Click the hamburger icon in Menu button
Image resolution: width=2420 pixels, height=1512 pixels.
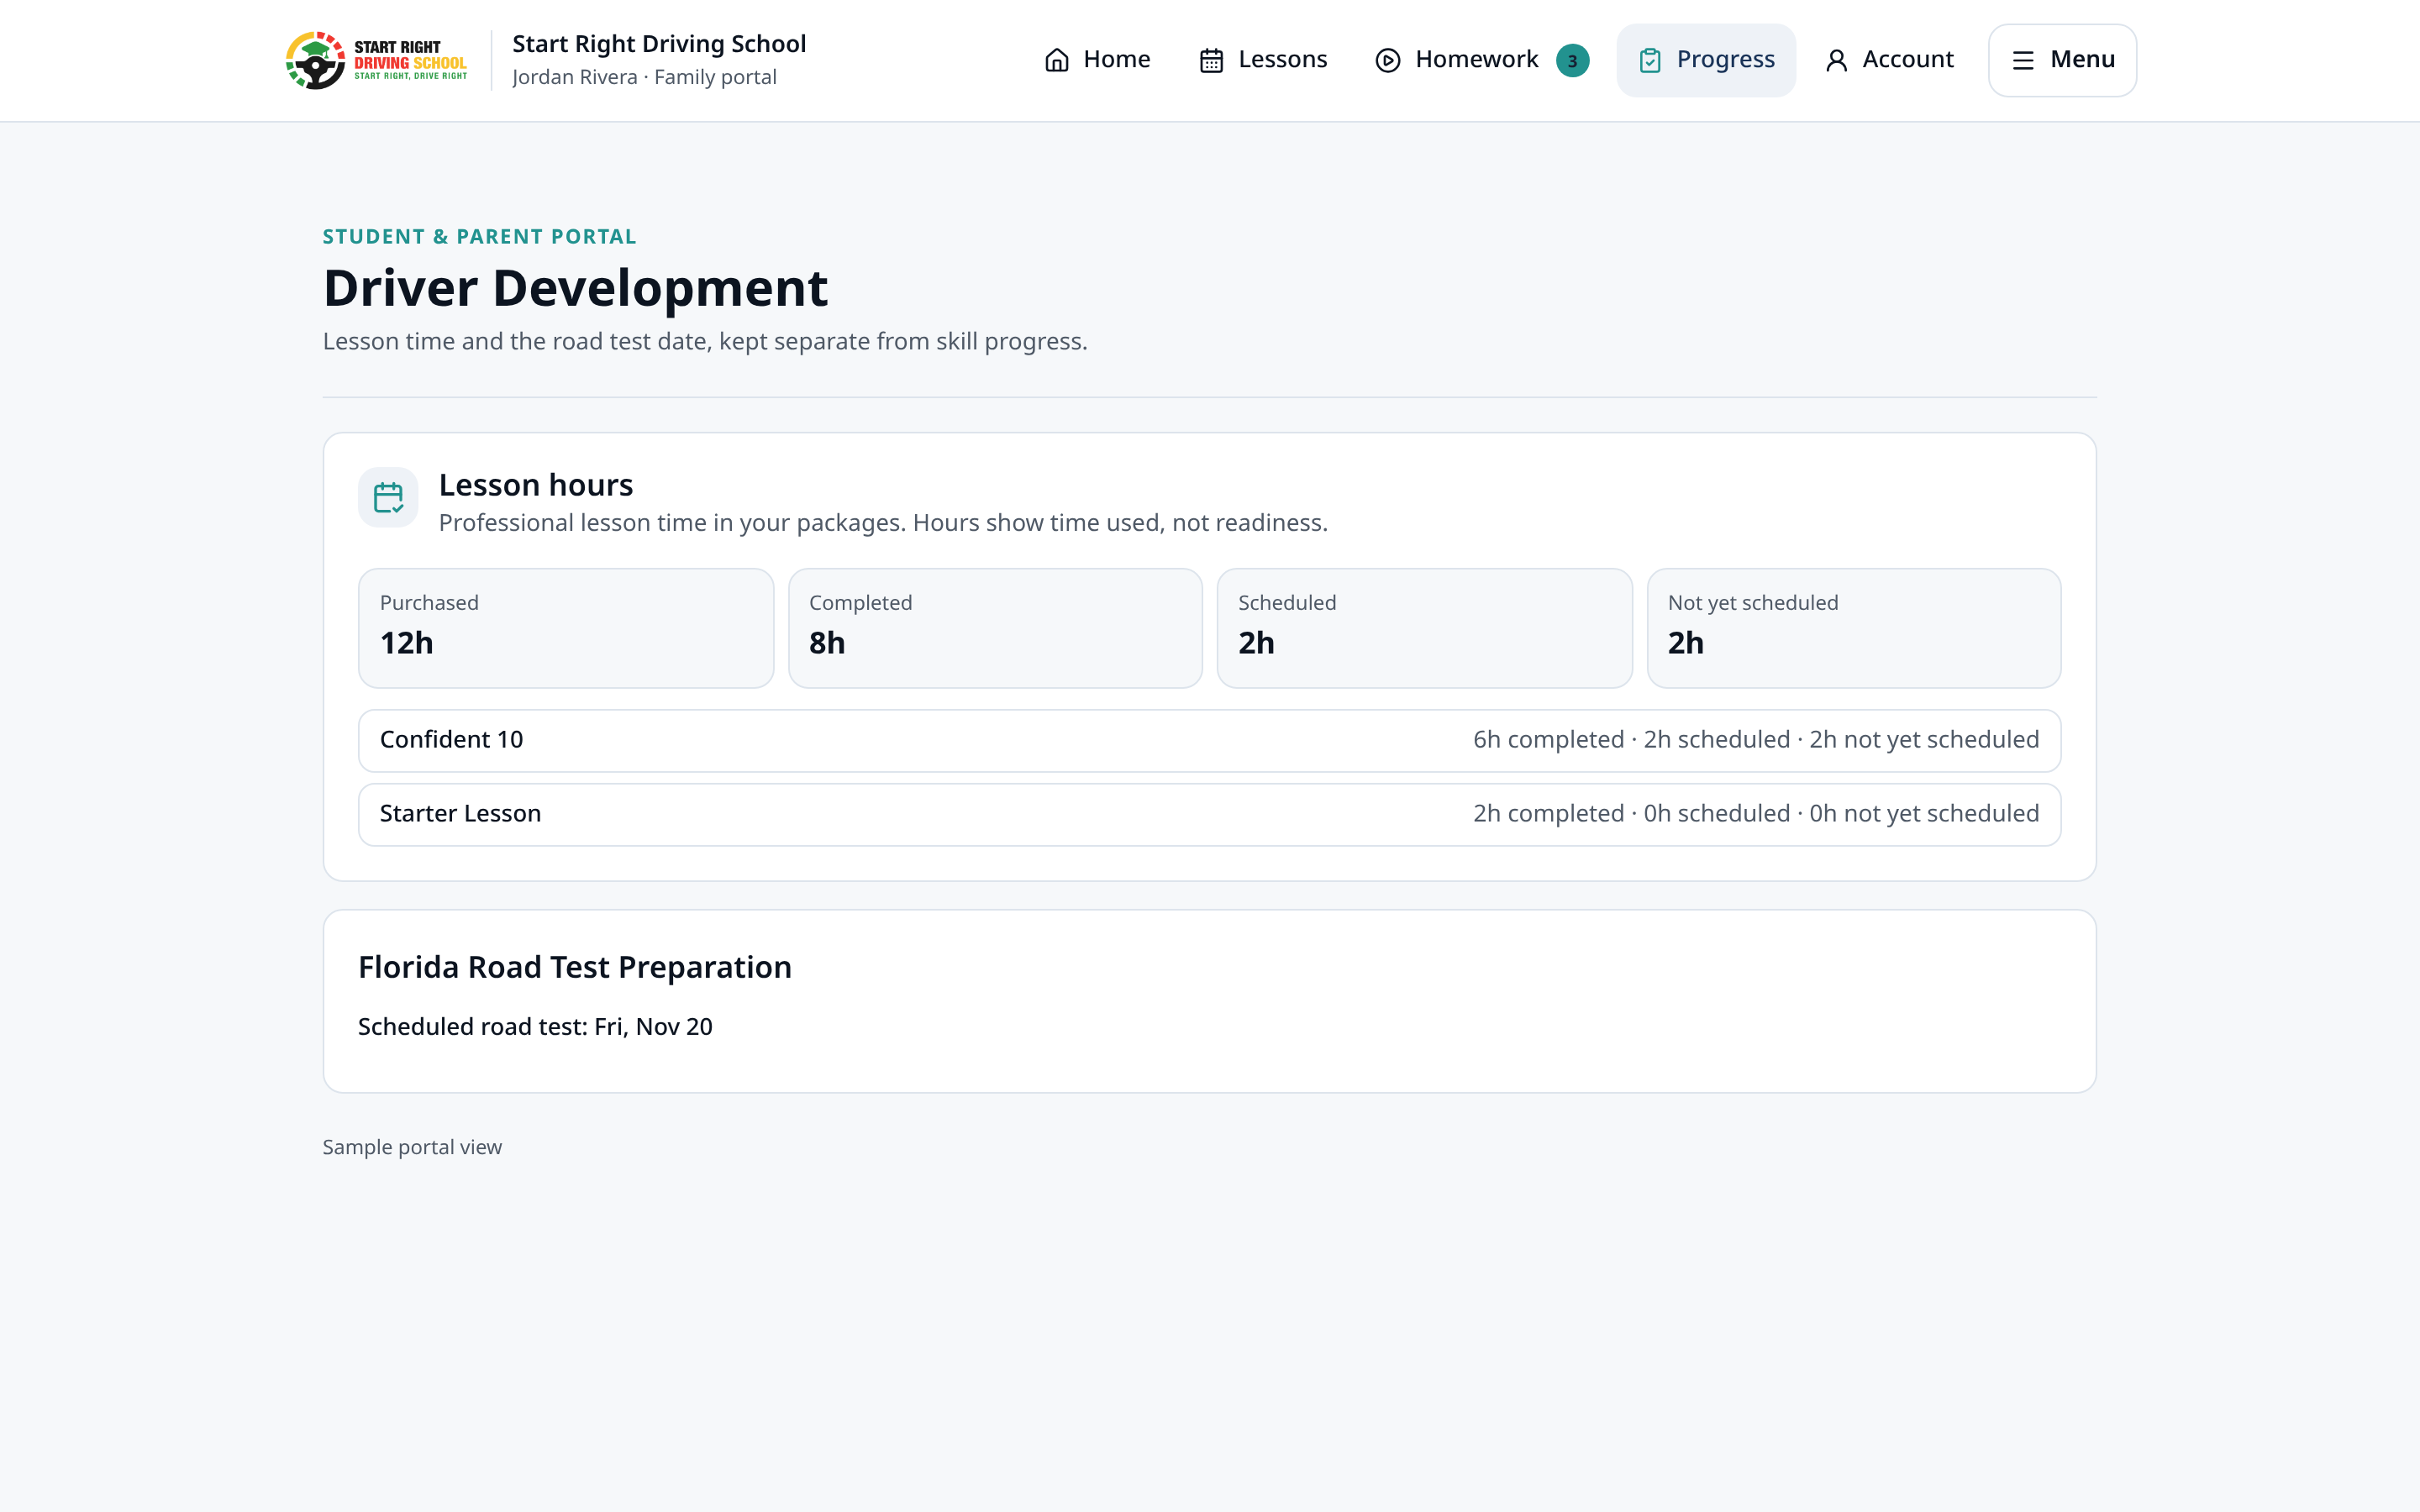coord(2023,61)
